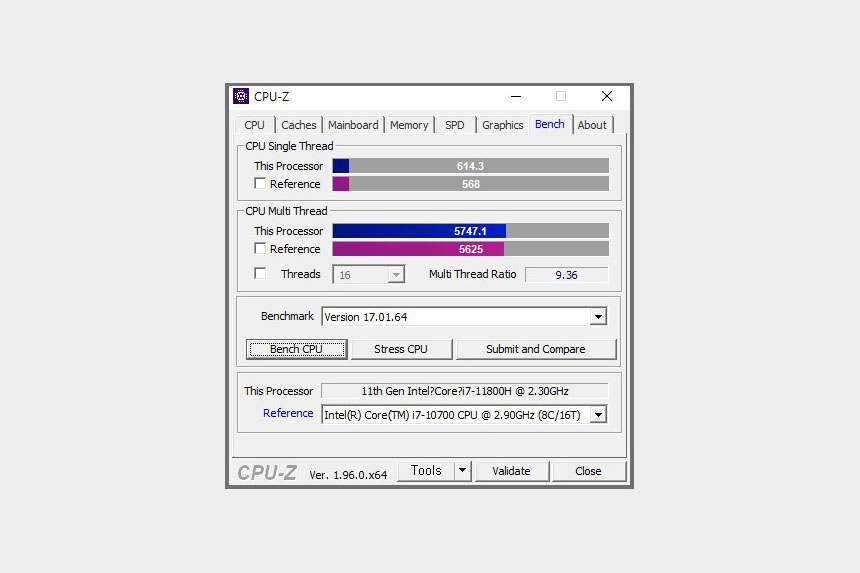Click the Tools button
This screenshot has height=573, width=860.
tap(426, 470)
